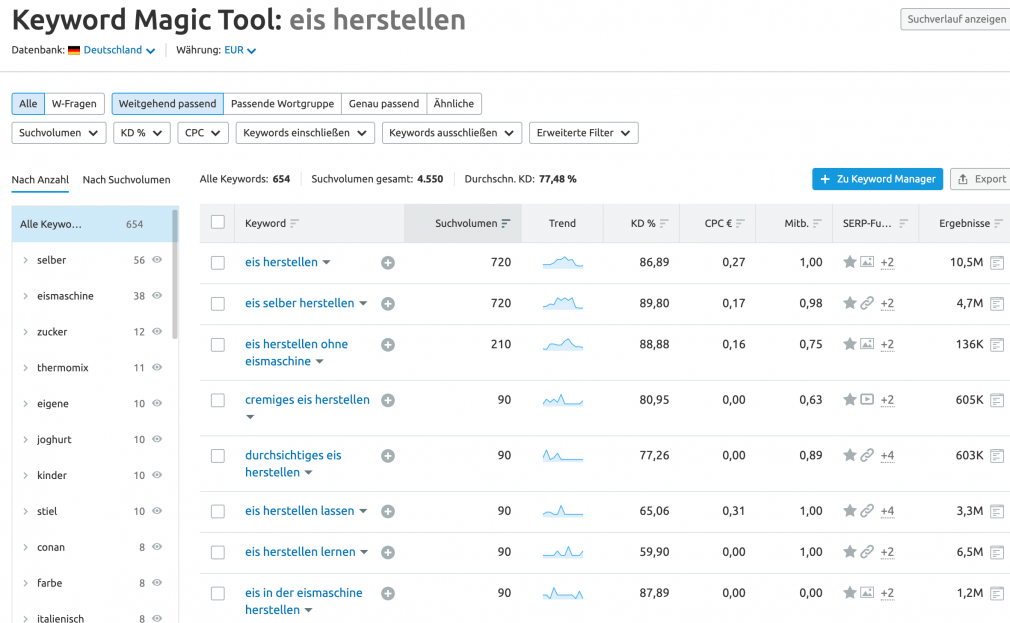Add 'eis herstellen ohne eismaschine' via plus icon

pyautogui.click(x=388, y=345)
